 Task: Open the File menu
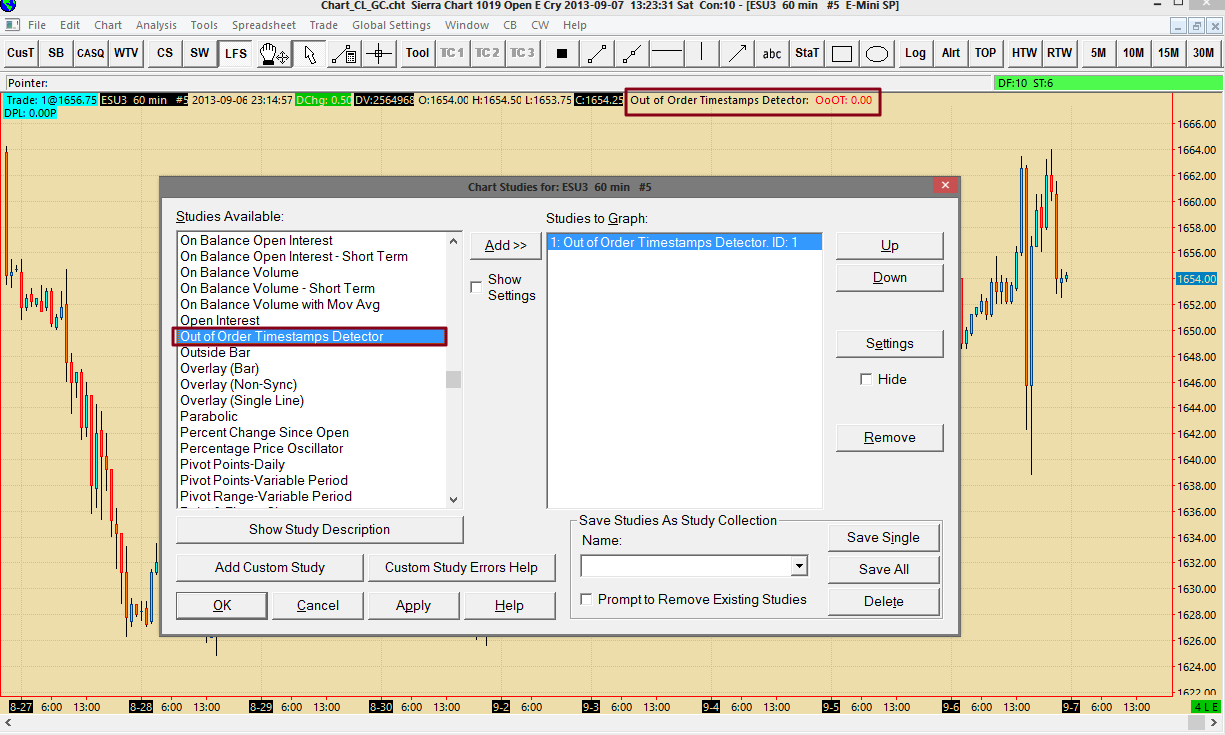click(37, 25)
